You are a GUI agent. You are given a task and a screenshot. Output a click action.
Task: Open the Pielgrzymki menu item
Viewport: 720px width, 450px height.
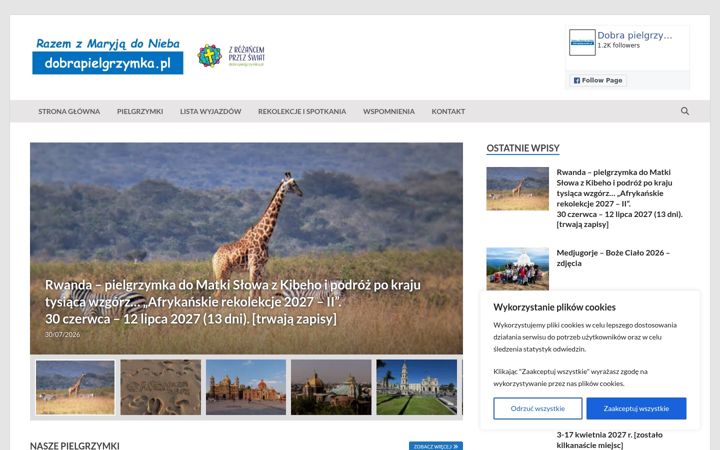(140, 111)
